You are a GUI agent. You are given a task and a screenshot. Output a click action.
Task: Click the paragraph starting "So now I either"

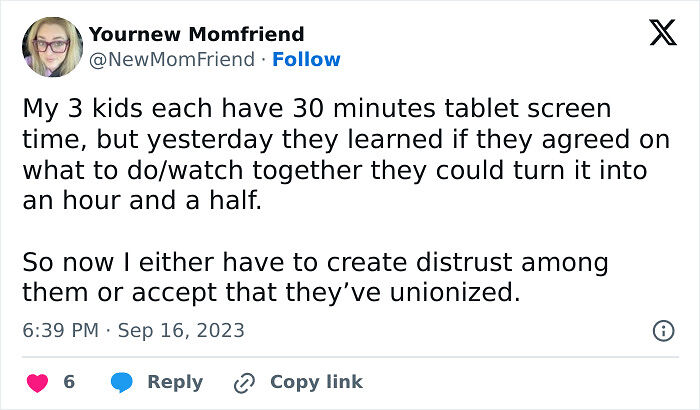(315, 277)
